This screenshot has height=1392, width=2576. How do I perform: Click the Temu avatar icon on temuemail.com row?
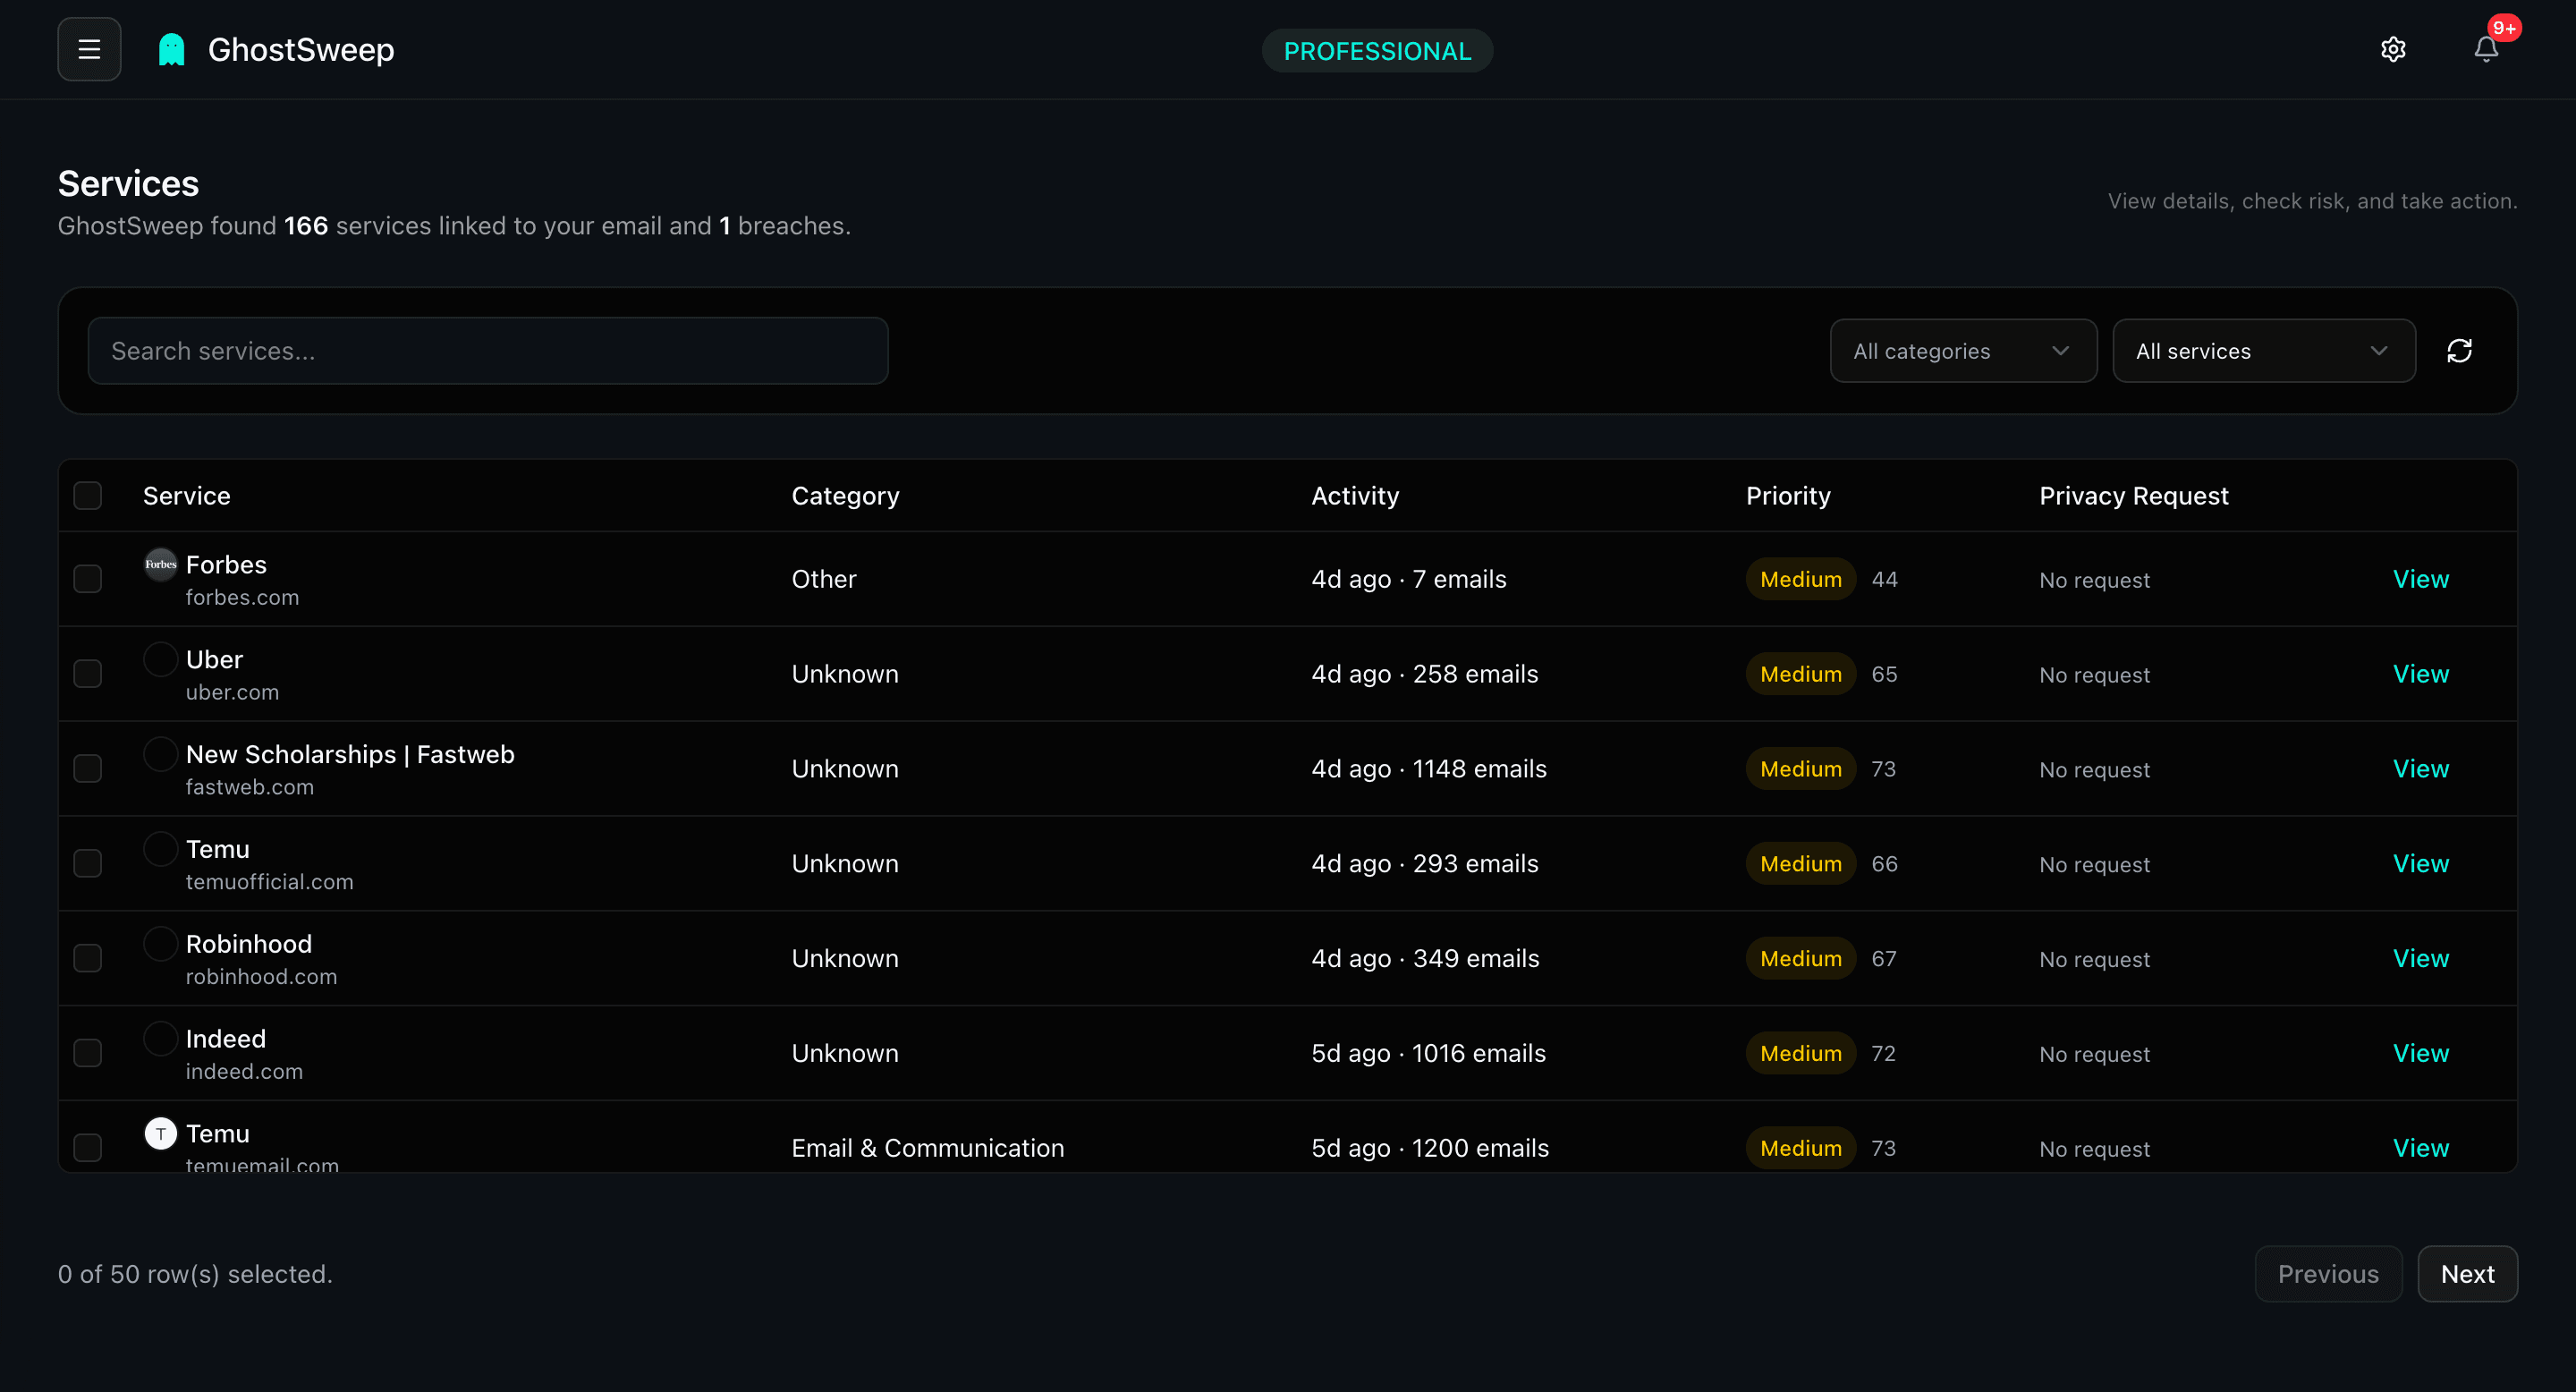pyautogui.click(x=160, y=1134)
